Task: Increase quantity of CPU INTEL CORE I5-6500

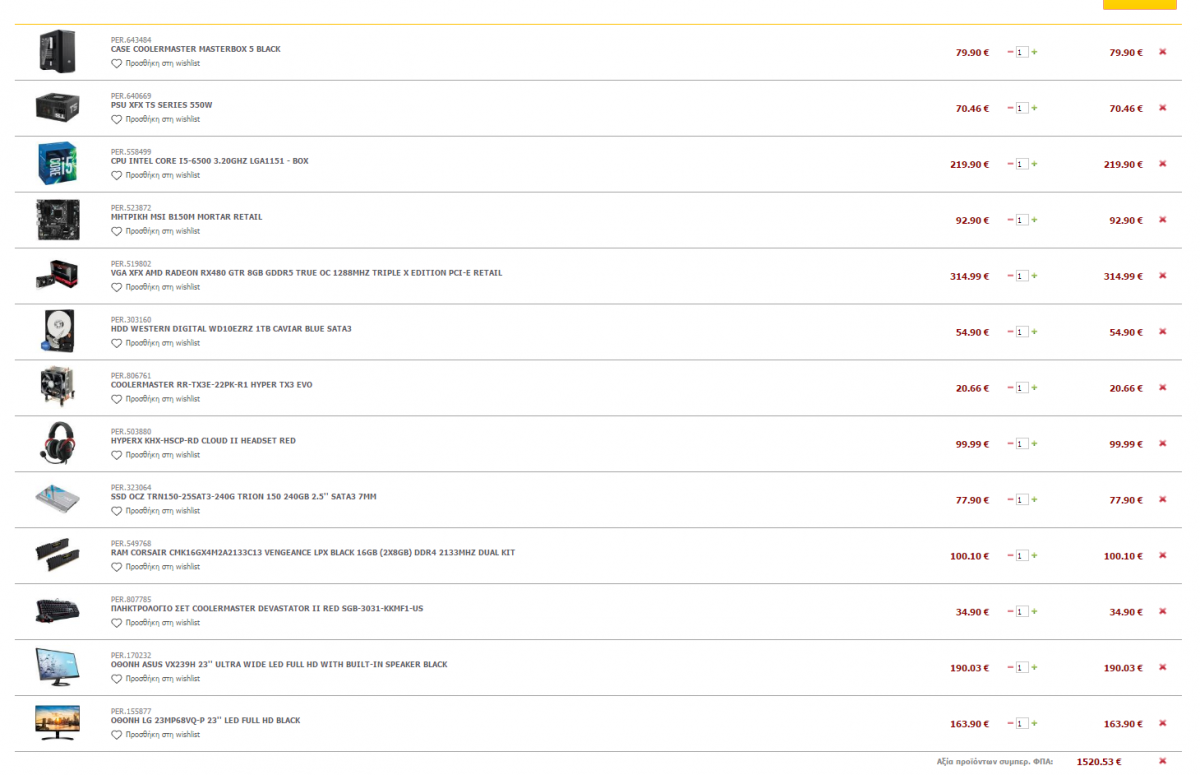Action: click(x=1034, y=164)
